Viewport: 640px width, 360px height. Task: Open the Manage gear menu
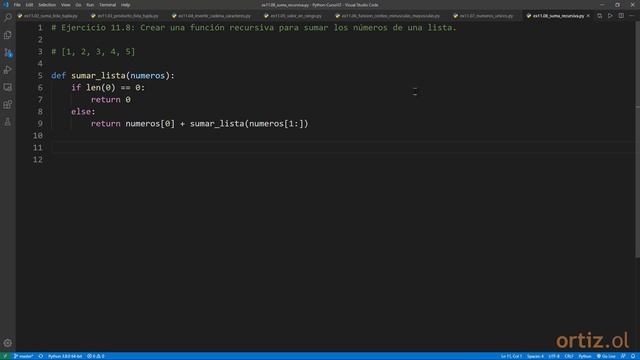click(8, 343)
